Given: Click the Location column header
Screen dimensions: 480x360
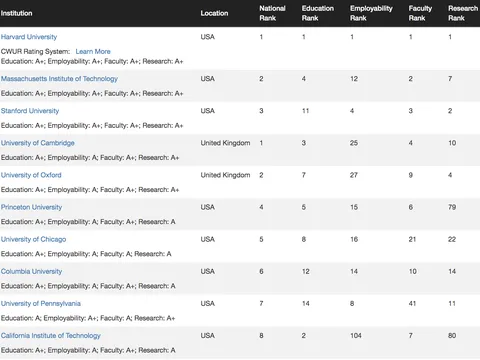Looking at the screenshot, I should [214, 13].
